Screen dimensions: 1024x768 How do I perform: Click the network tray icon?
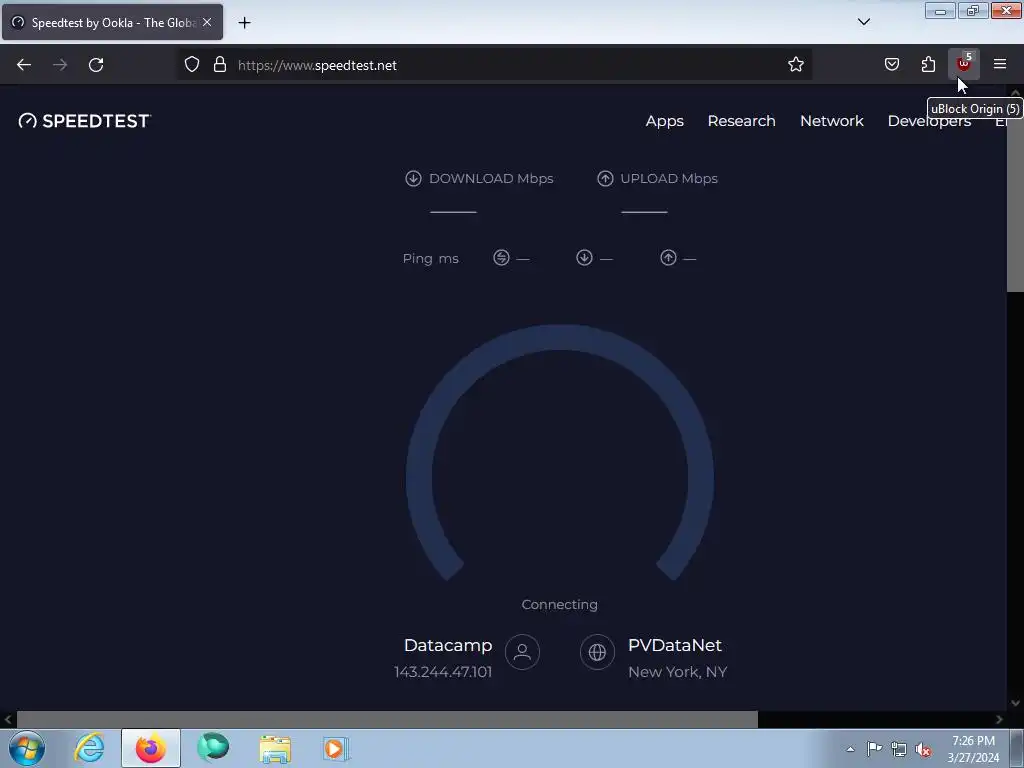pyautogui.click(x=899, y=750)
